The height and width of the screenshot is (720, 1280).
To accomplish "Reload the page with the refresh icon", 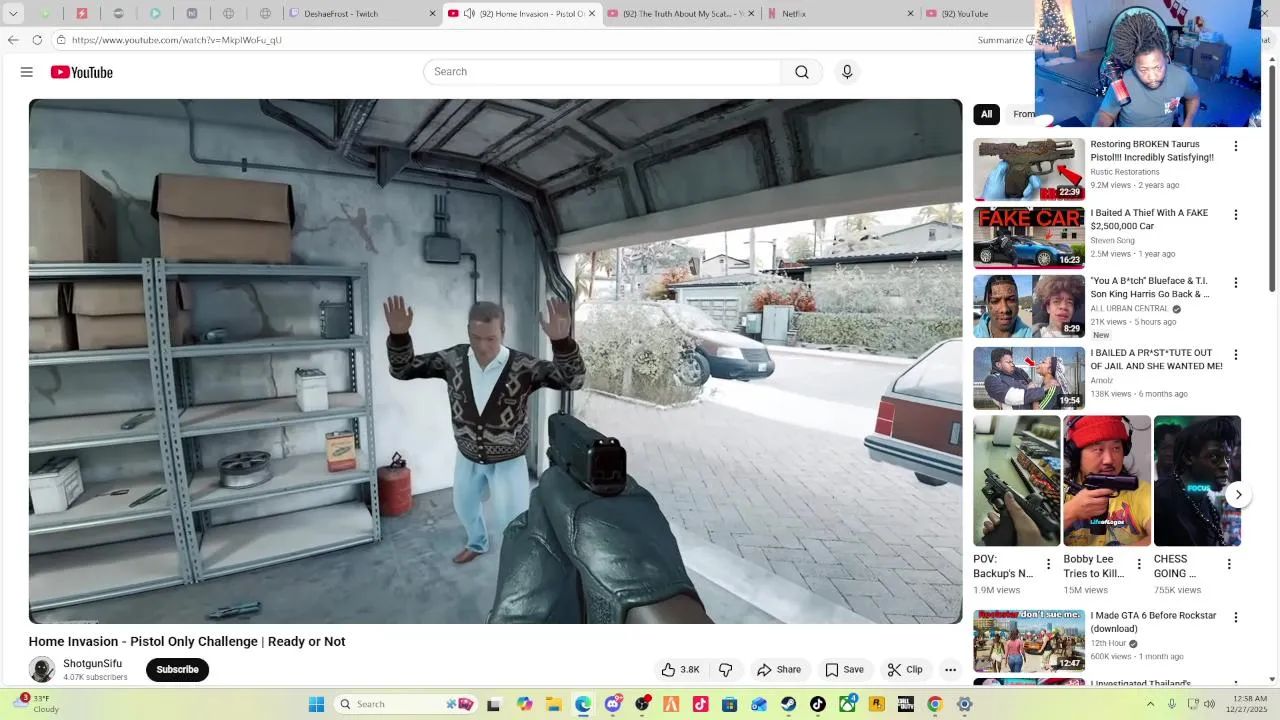I will [37, 40].
